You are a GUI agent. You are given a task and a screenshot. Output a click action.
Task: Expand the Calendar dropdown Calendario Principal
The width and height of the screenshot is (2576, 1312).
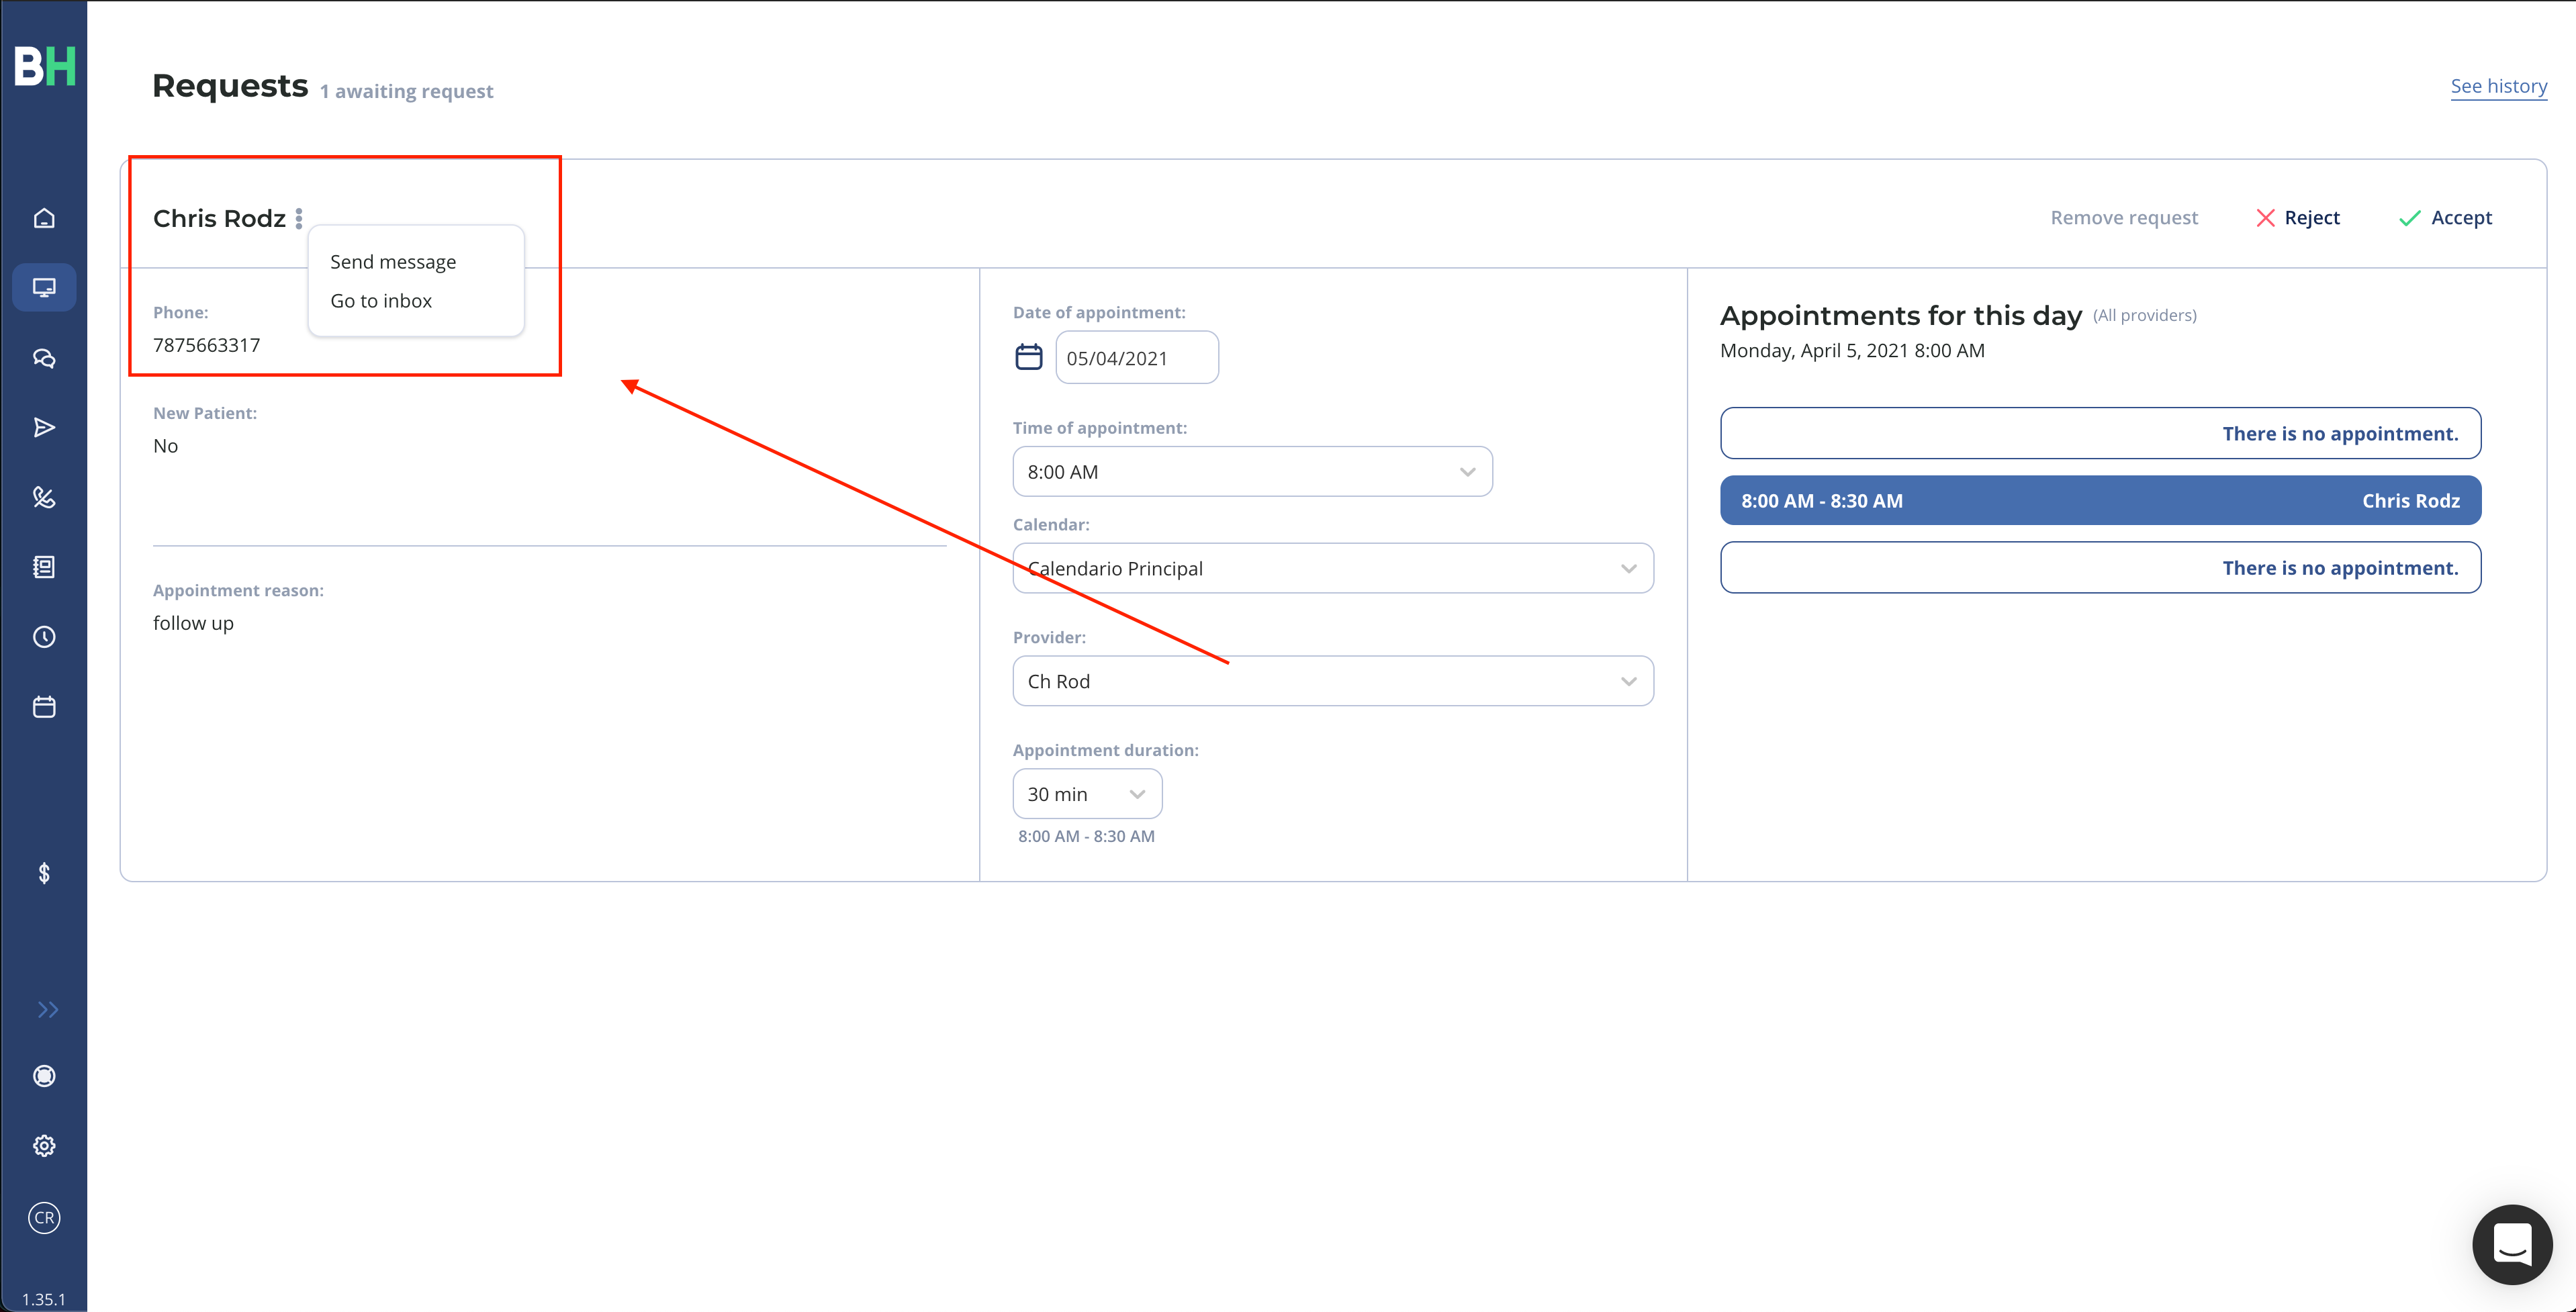1333,569
